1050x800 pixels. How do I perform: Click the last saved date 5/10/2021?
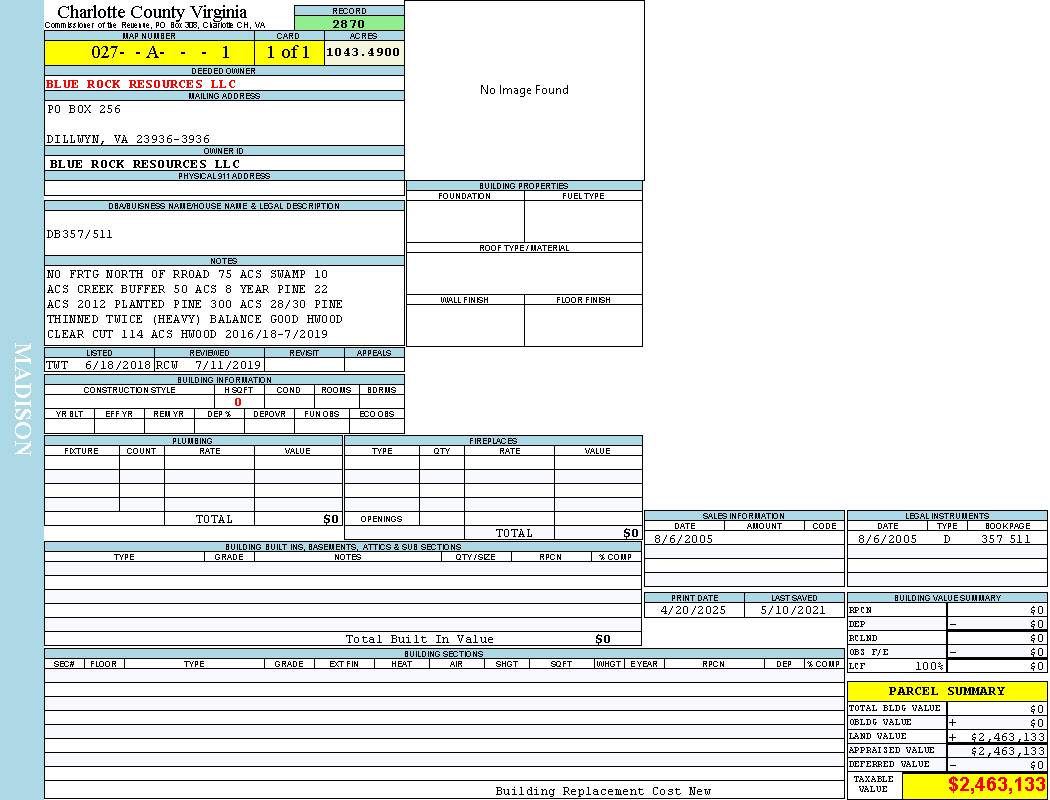coord(793,610)
